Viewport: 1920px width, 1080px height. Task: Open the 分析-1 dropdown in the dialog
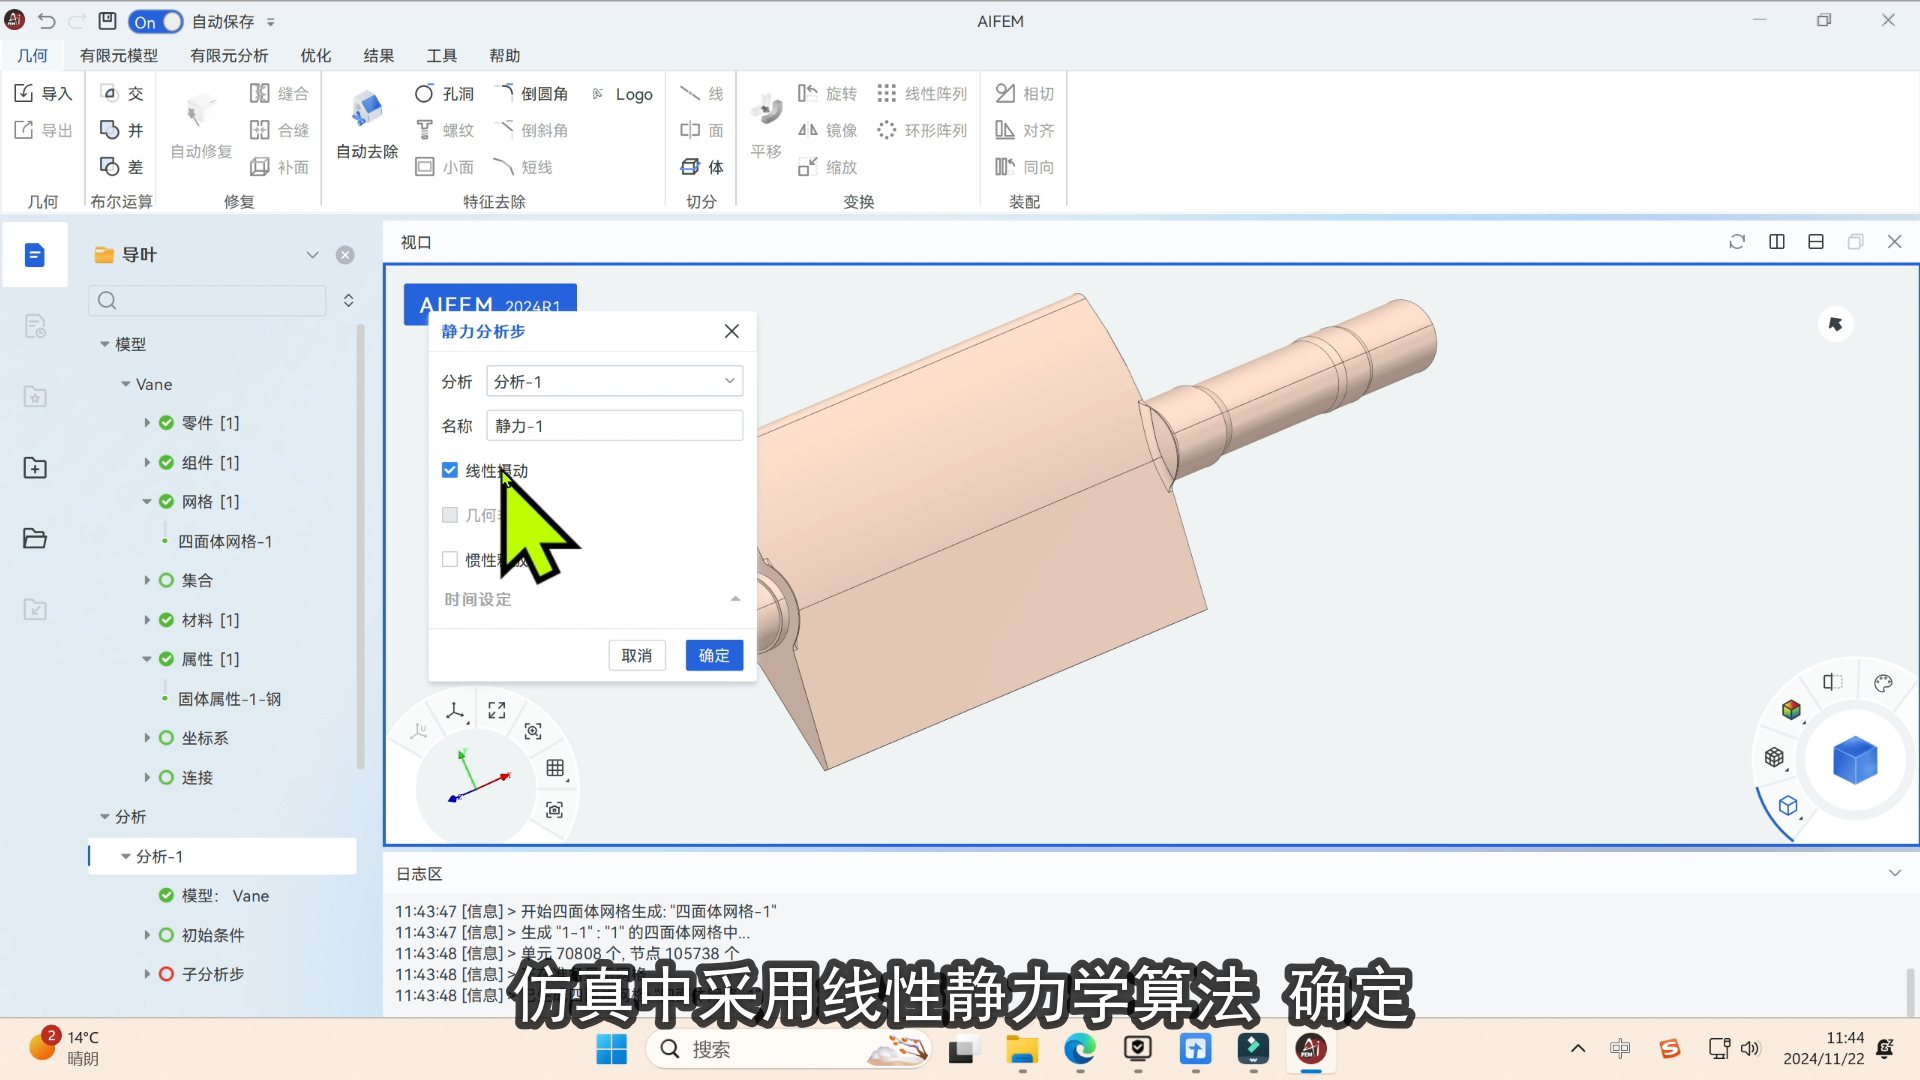614,381
